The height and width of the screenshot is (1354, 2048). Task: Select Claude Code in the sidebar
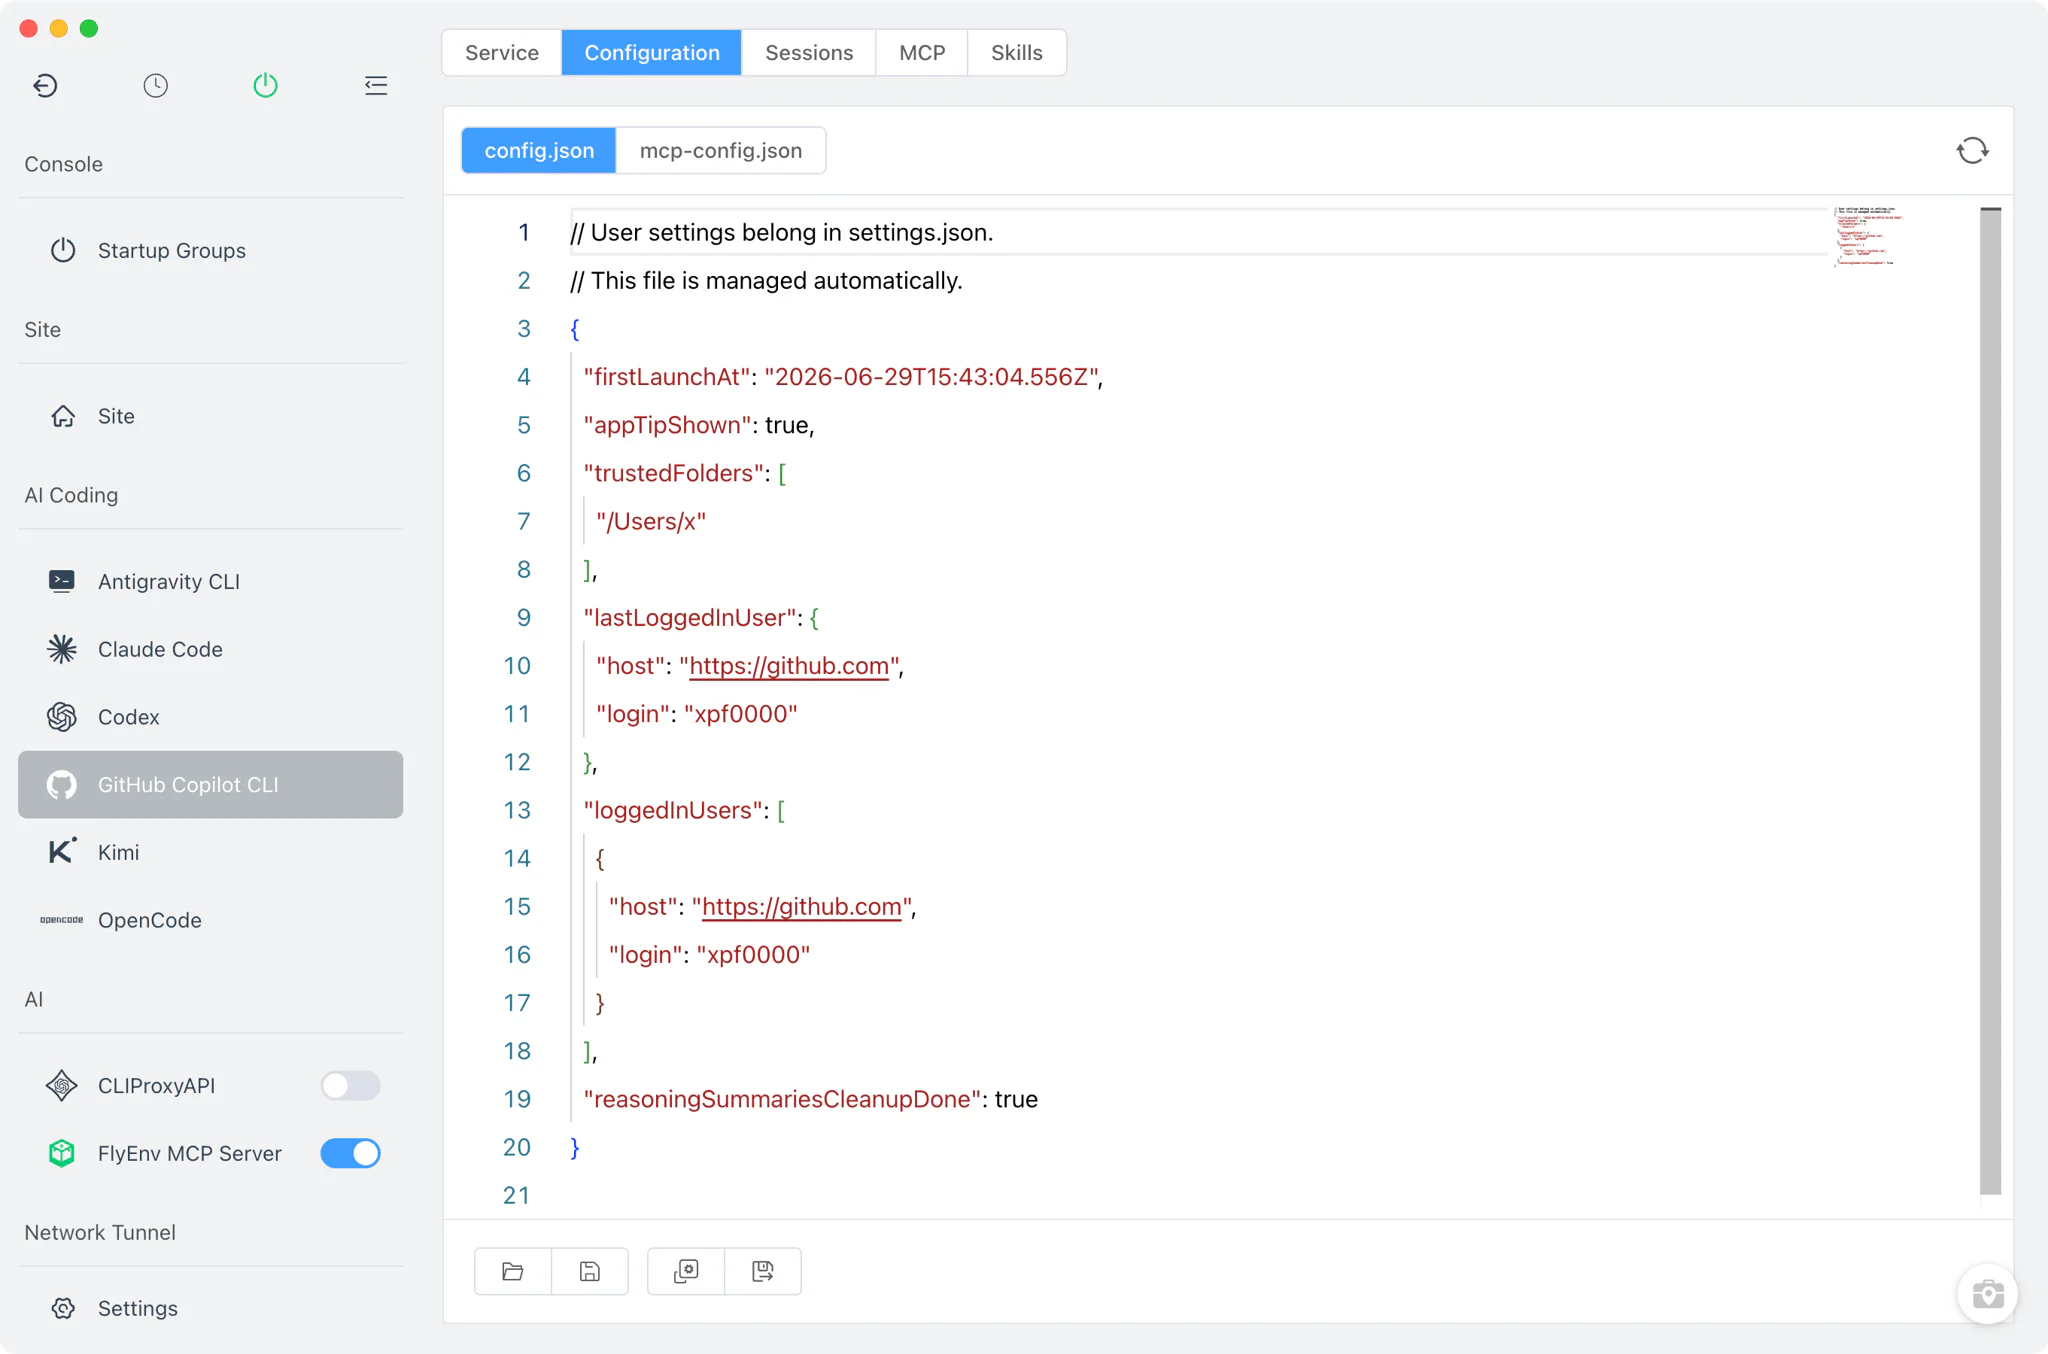pos(211,649)
